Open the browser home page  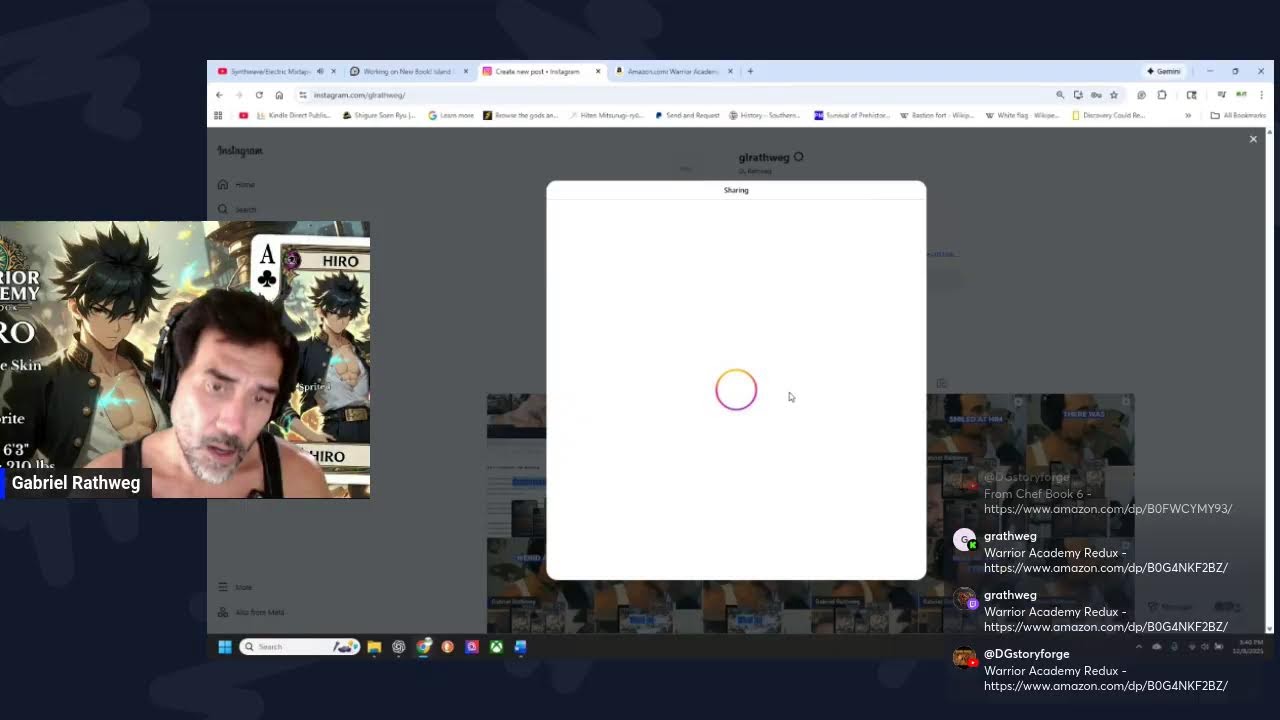pos(279,95)
